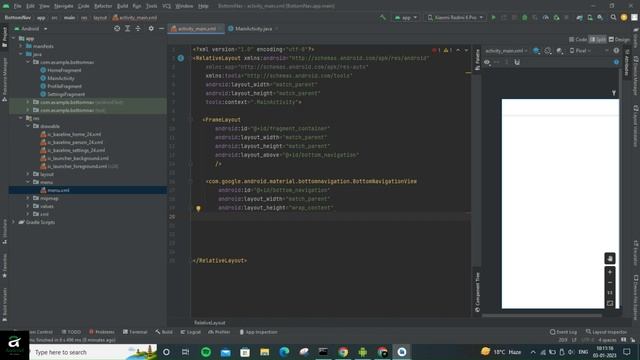Screen dimensions: 640x360
Task: Open the Logcat tool window
Action: point(191,332)
